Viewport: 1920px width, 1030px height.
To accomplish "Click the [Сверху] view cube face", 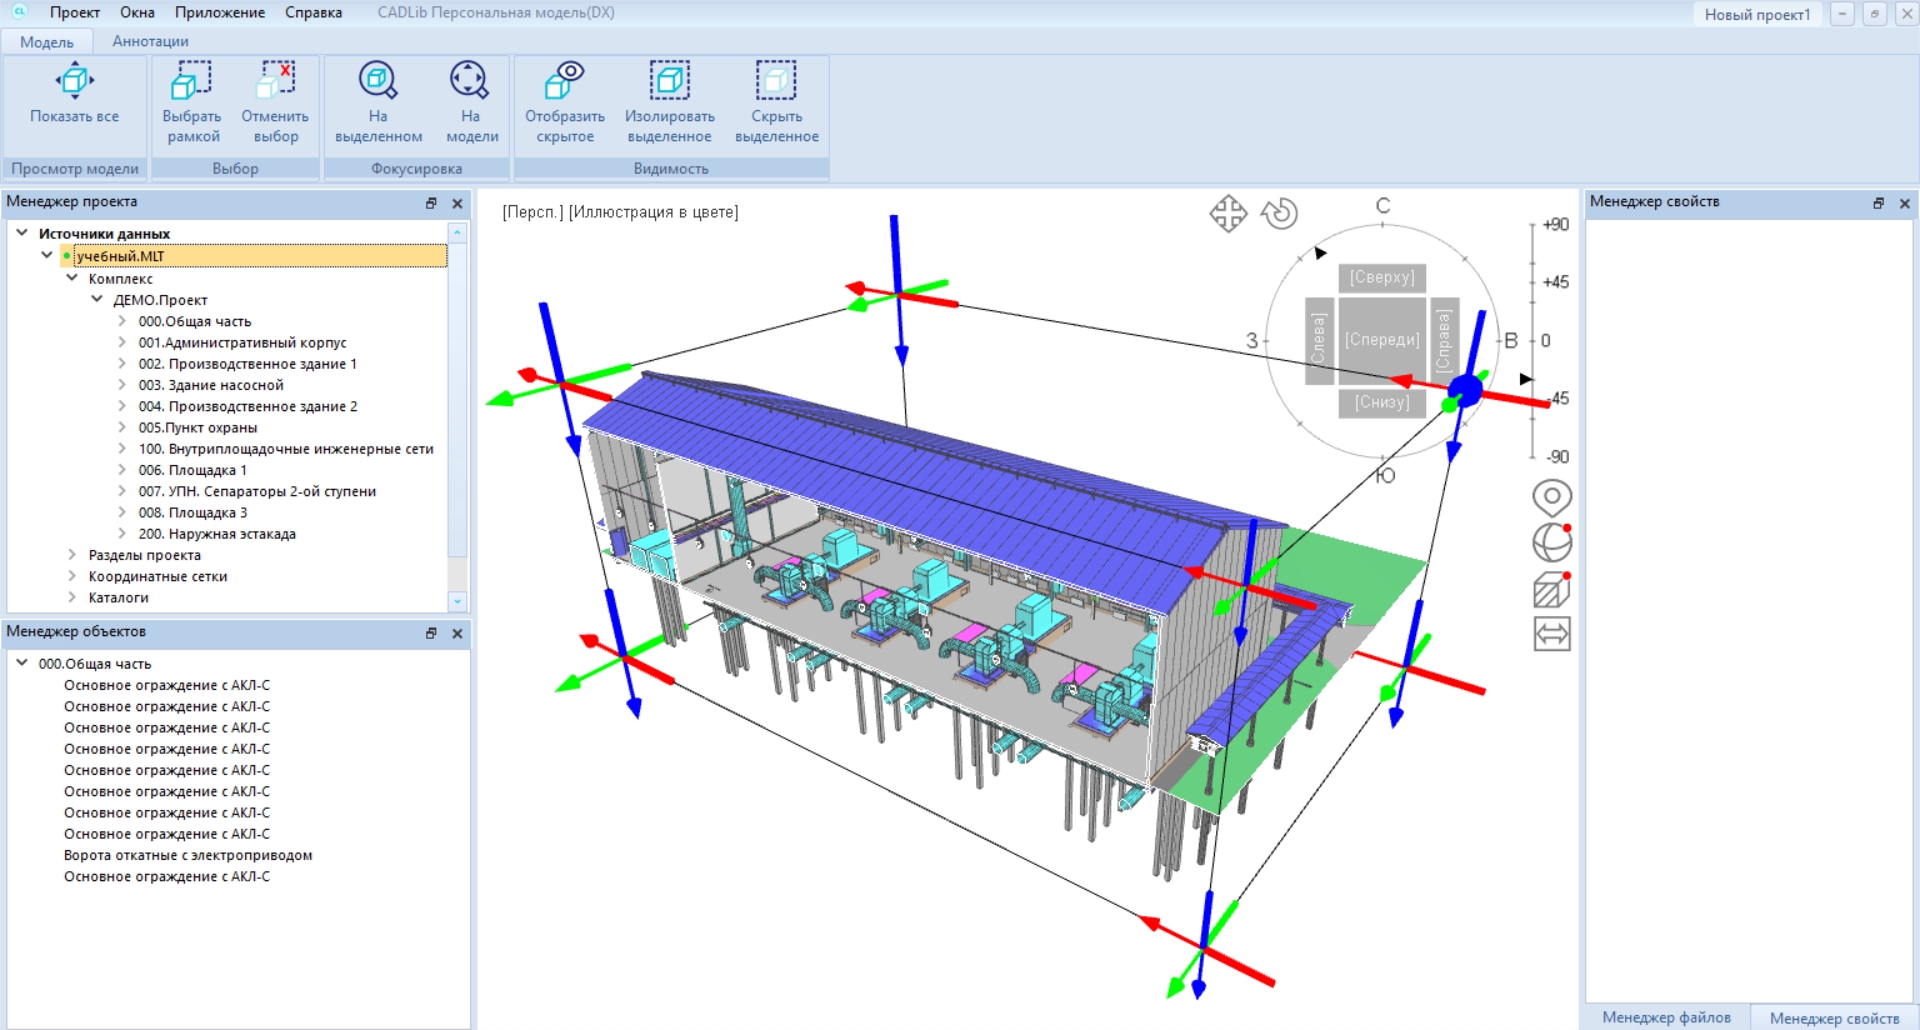I will click(1382, 277).
